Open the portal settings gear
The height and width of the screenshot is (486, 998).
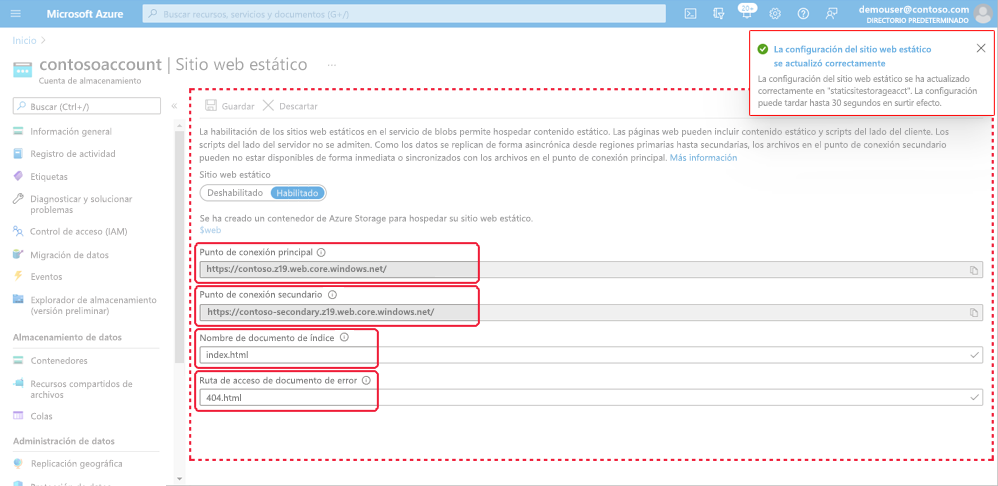[775, 13]
